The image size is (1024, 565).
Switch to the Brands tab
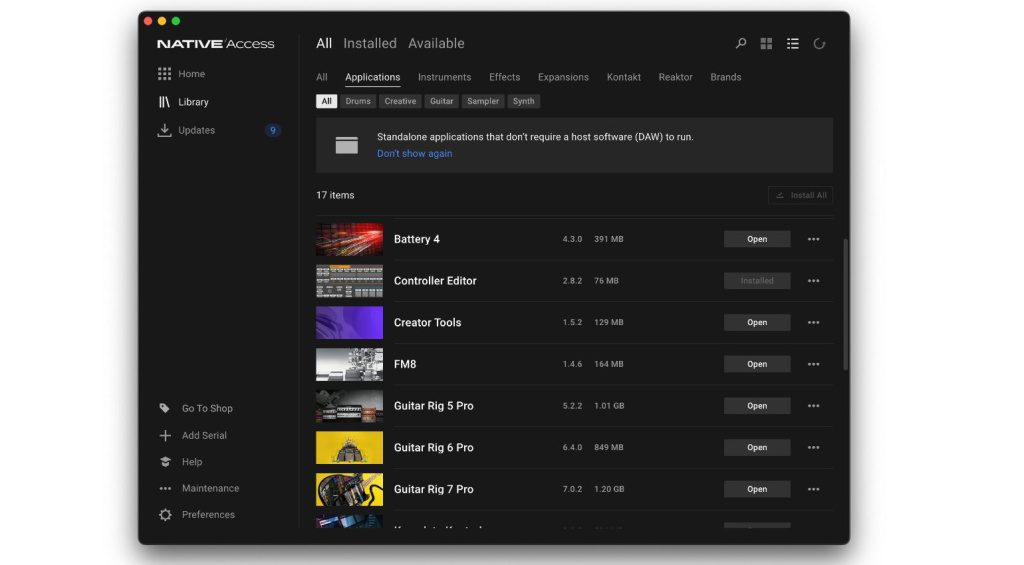(x=726, y=77)
